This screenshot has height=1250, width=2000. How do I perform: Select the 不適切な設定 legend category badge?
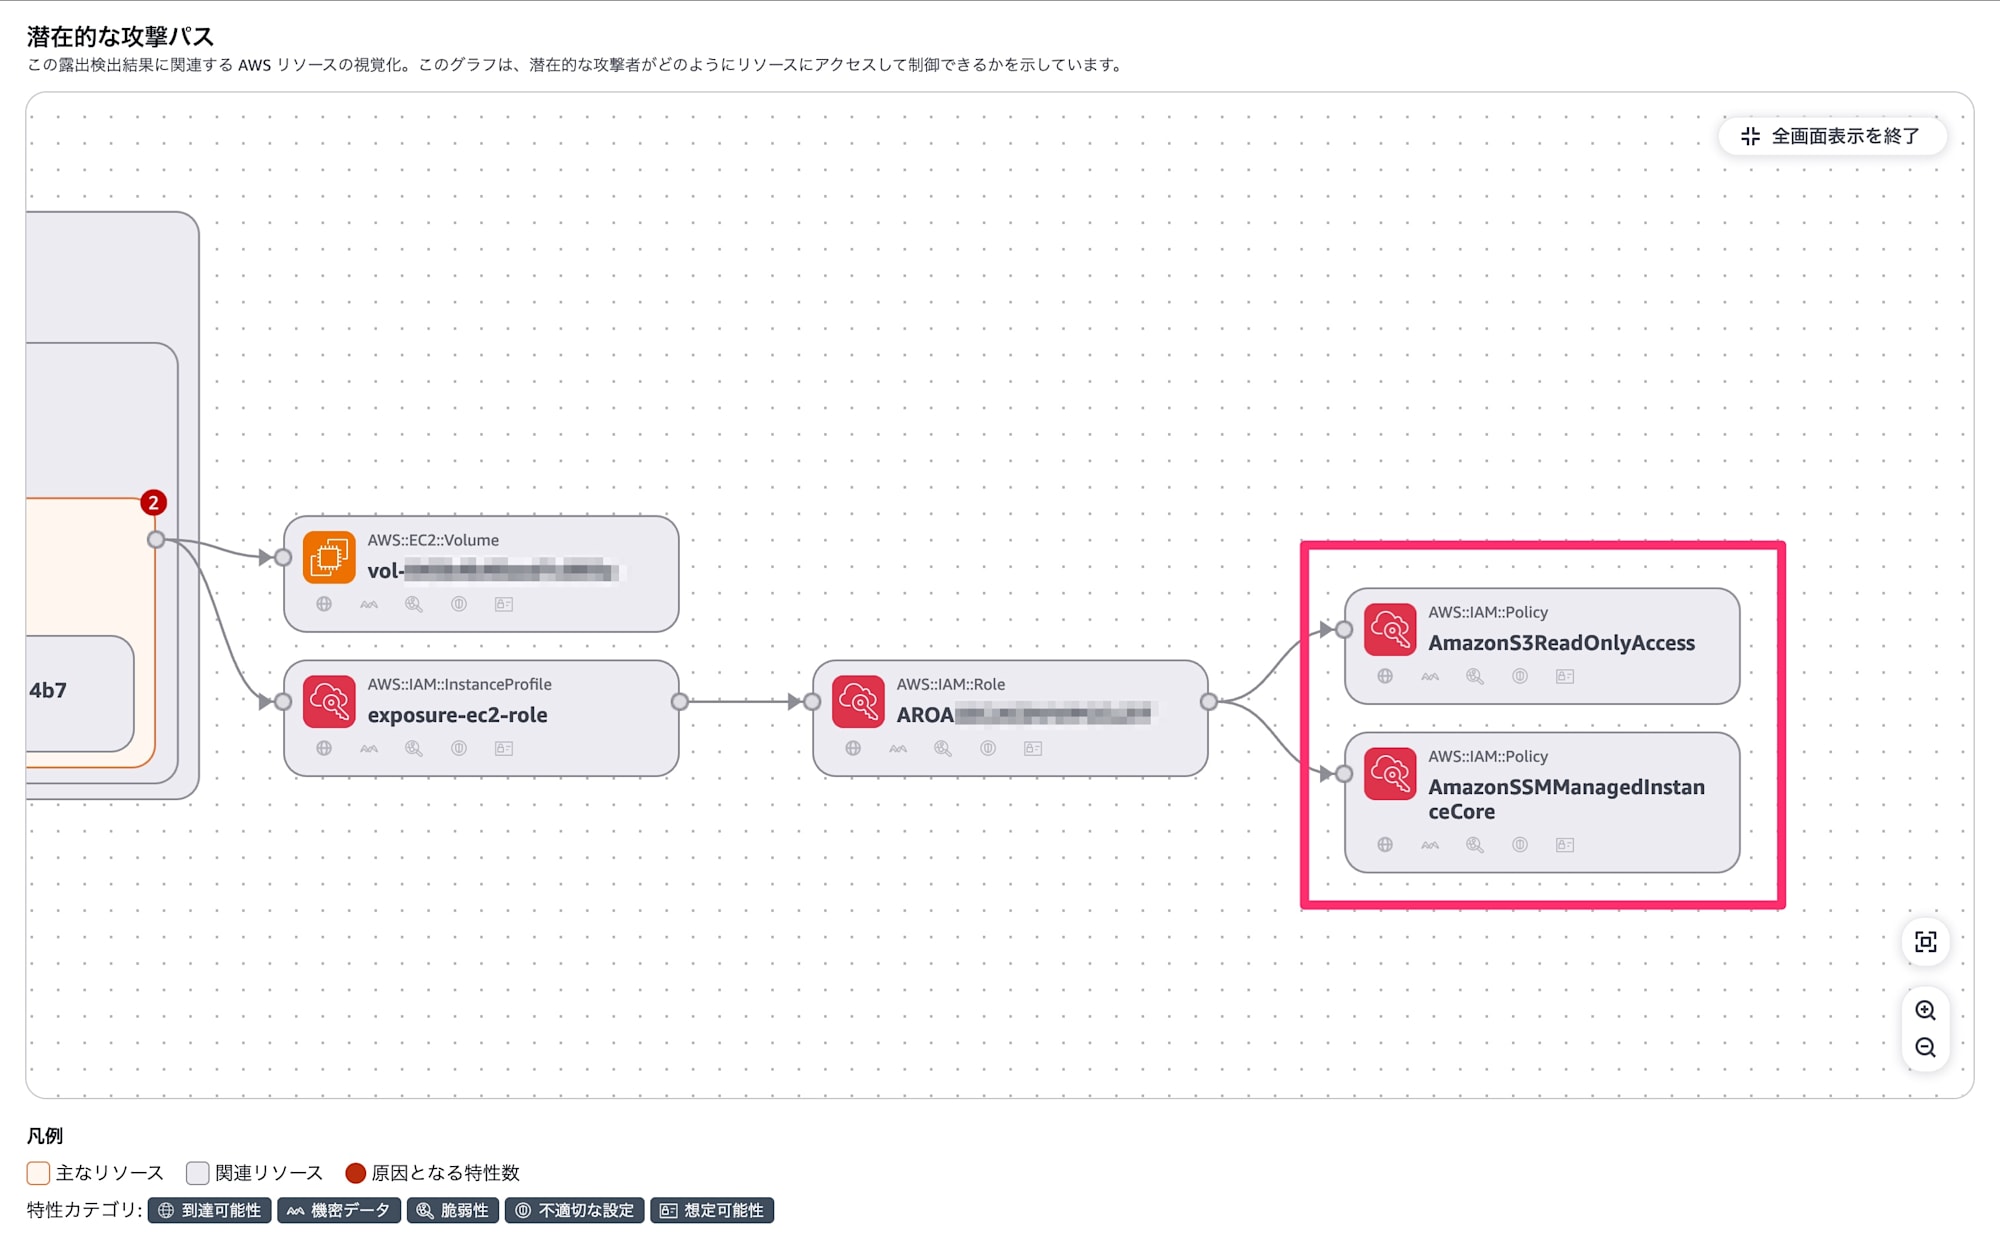[x=574, y=1210]
